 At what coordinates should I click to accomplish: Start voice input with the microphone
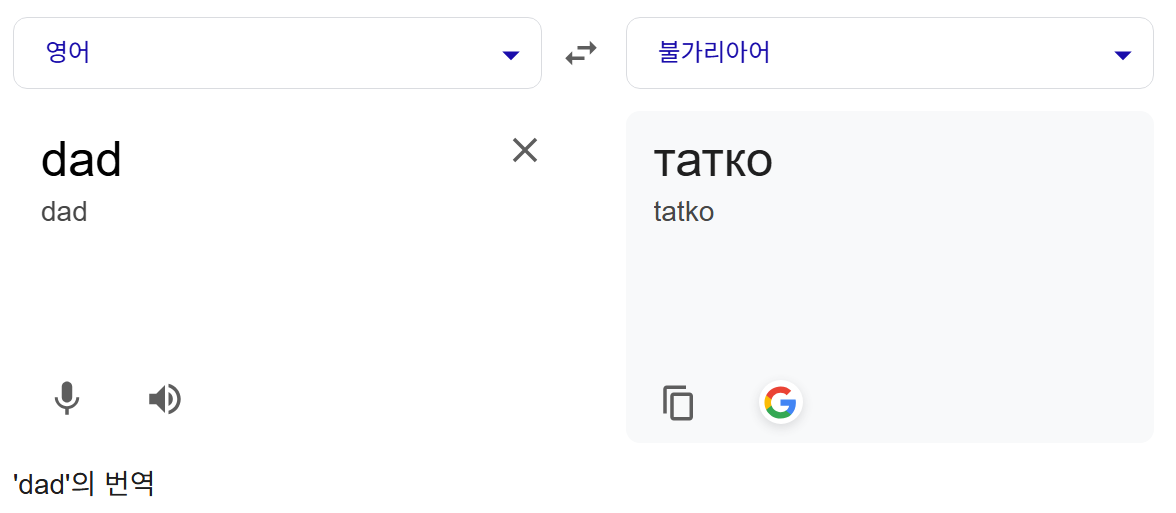tap(67, 398)
